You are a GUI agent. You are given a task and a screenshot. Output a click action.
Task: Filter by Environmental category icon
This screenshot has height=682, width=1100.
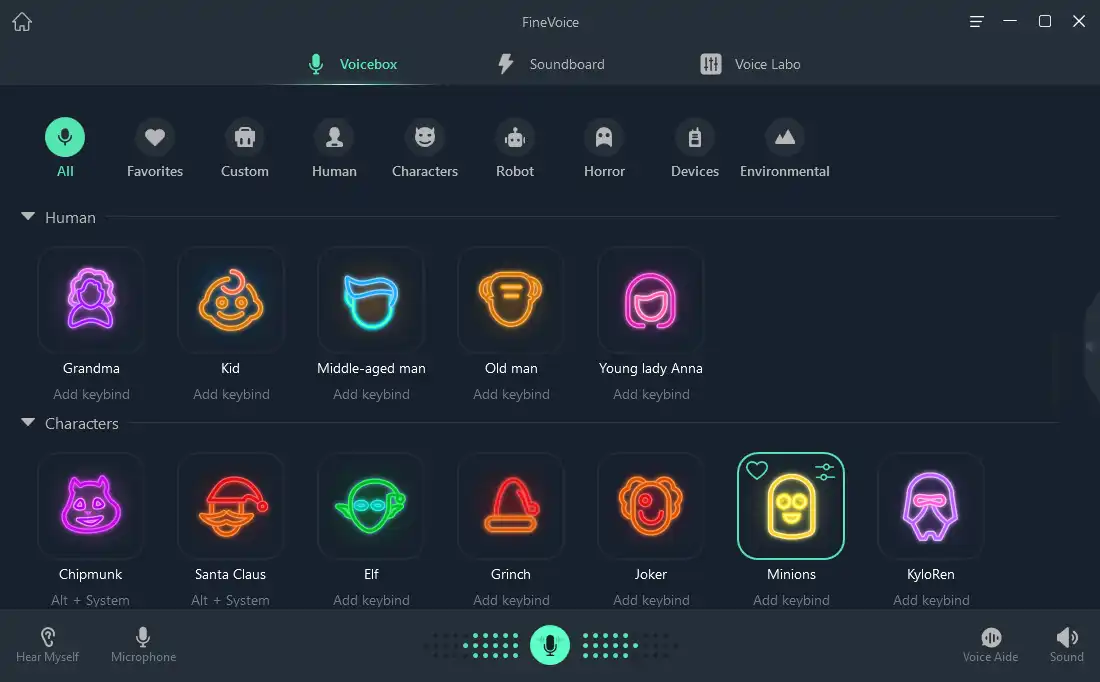[784, 137]
